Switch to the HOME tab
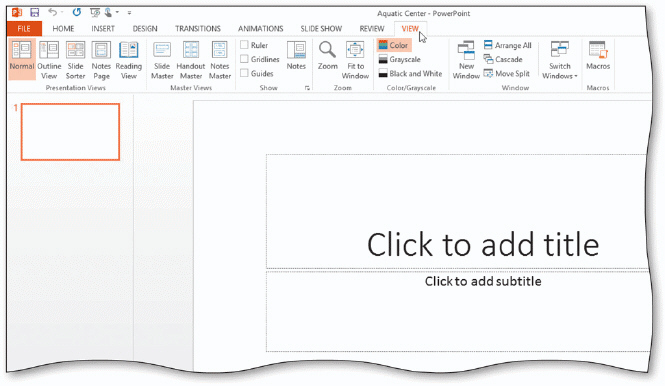Viewport: 665px width, 386px height. (63, 29)
